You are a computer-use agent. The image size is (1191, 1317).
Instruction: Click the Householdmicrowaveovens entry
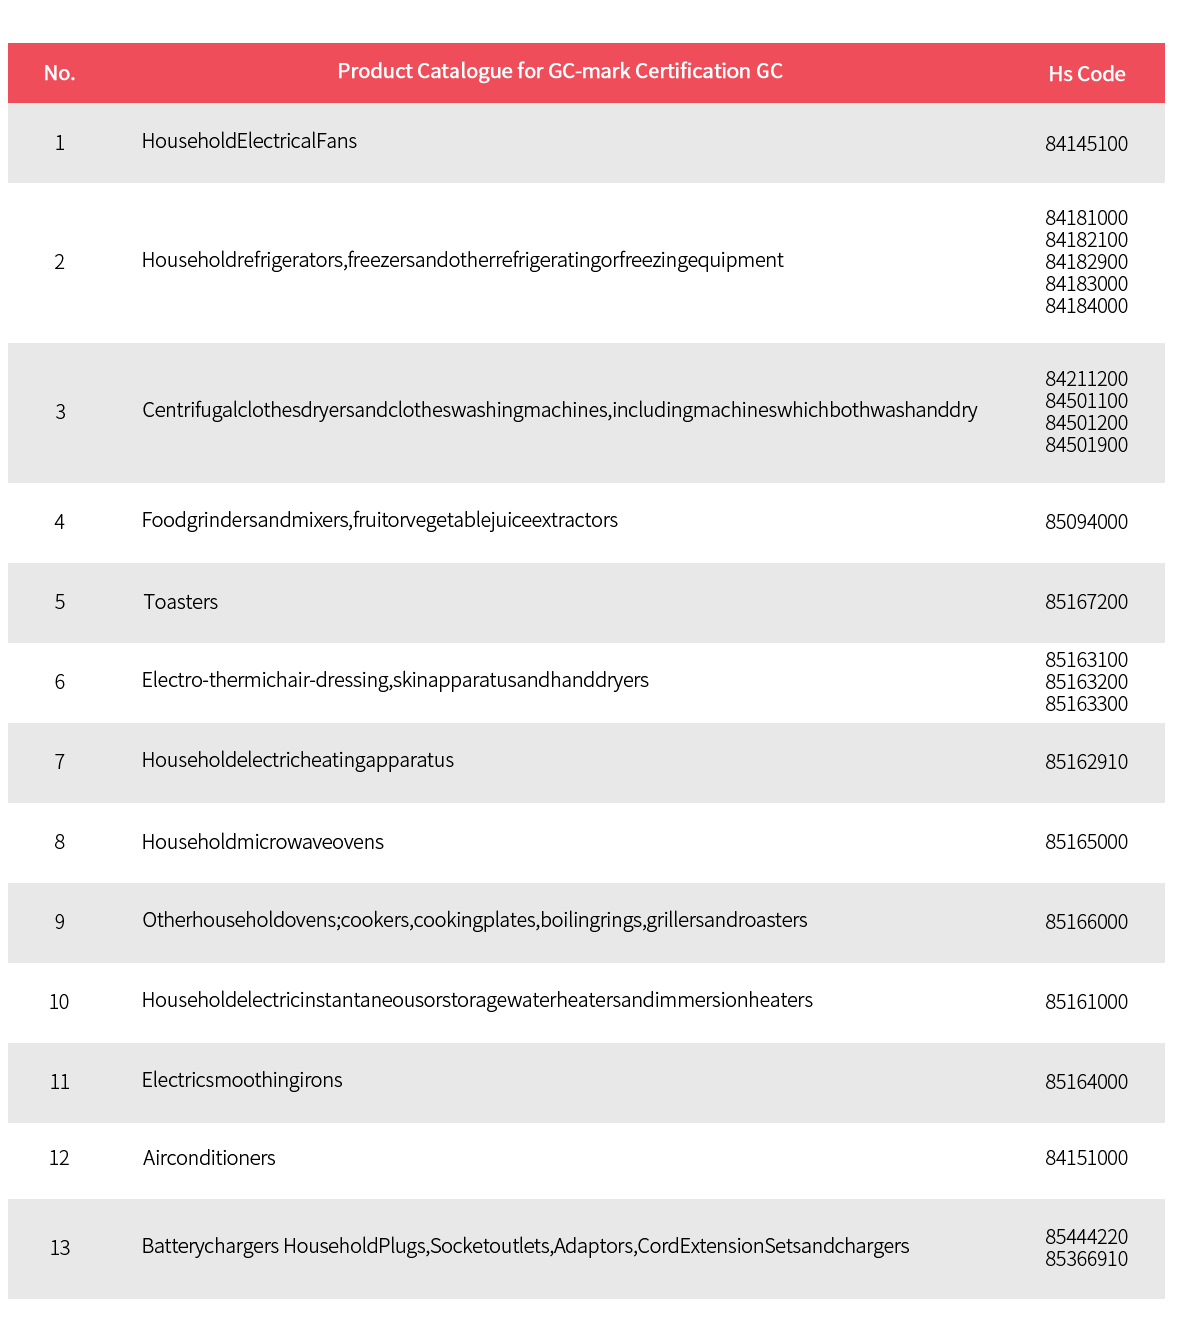(263, 842)
